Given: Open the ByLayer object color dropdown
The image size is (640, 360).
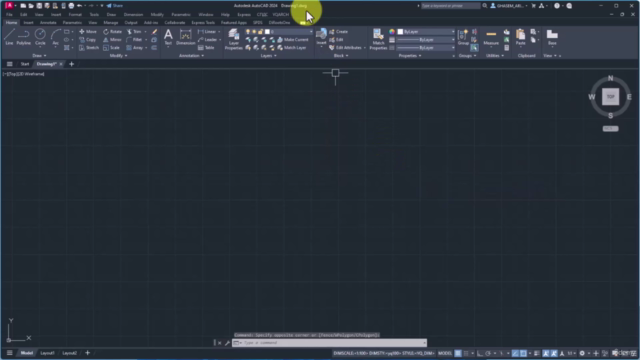Looking at the screenshot, I should [x=453, y=31].
